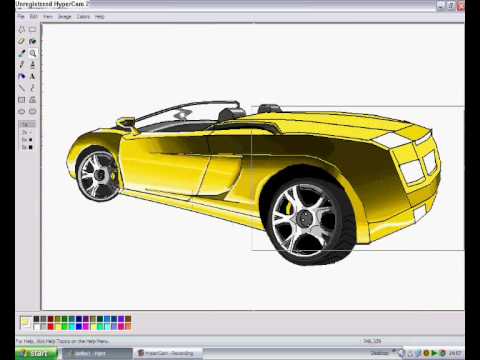Choose the Brush tool
Viewport: 480px width, 360px height.
click(32, 65)
